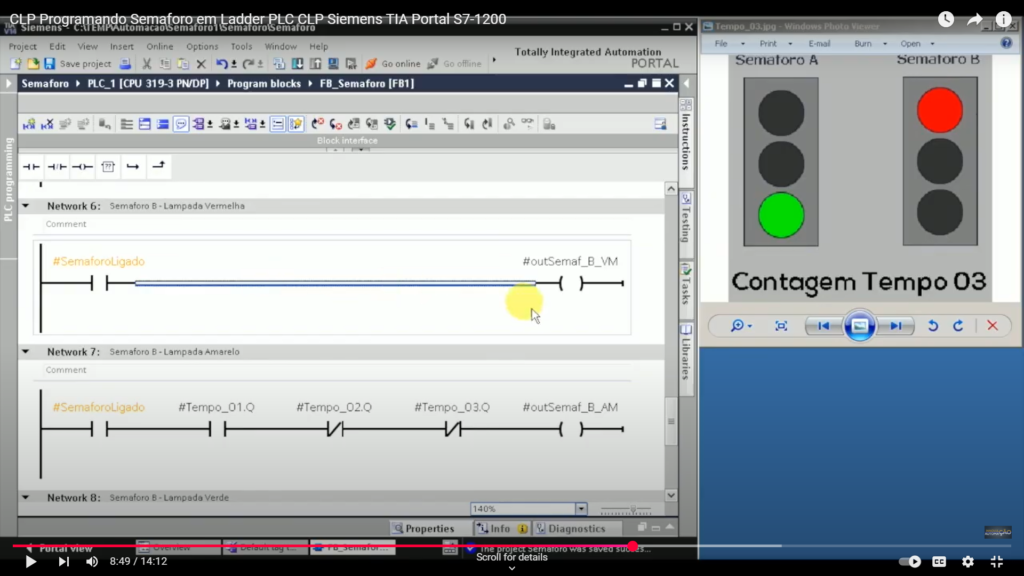
Task: Expand Network 8 with its triangle
Action: pyautogui.click(x=25, y=497)
